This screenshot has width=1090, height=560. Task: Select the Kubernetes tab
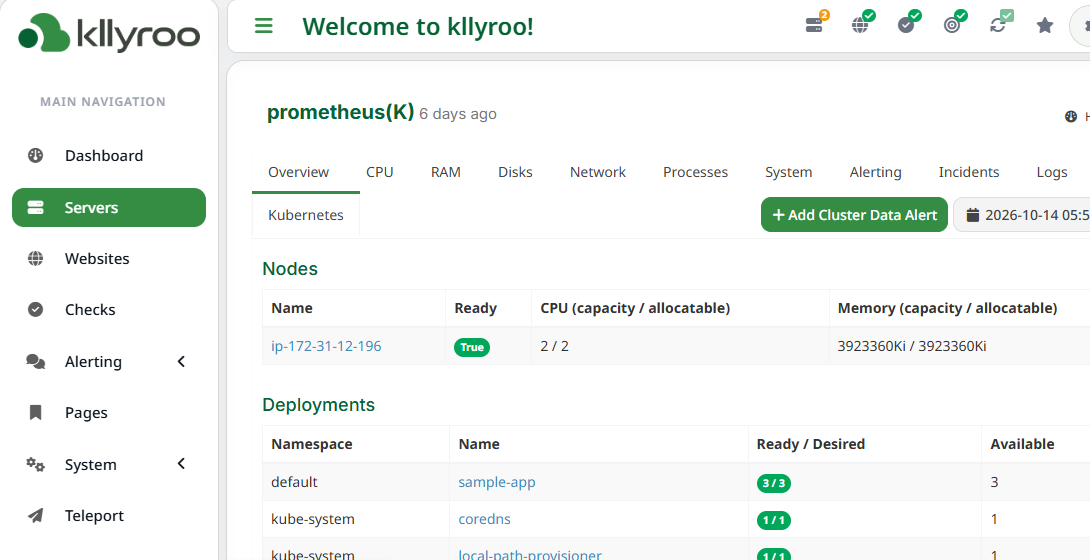pyautogui.click(x=306, y=215)
